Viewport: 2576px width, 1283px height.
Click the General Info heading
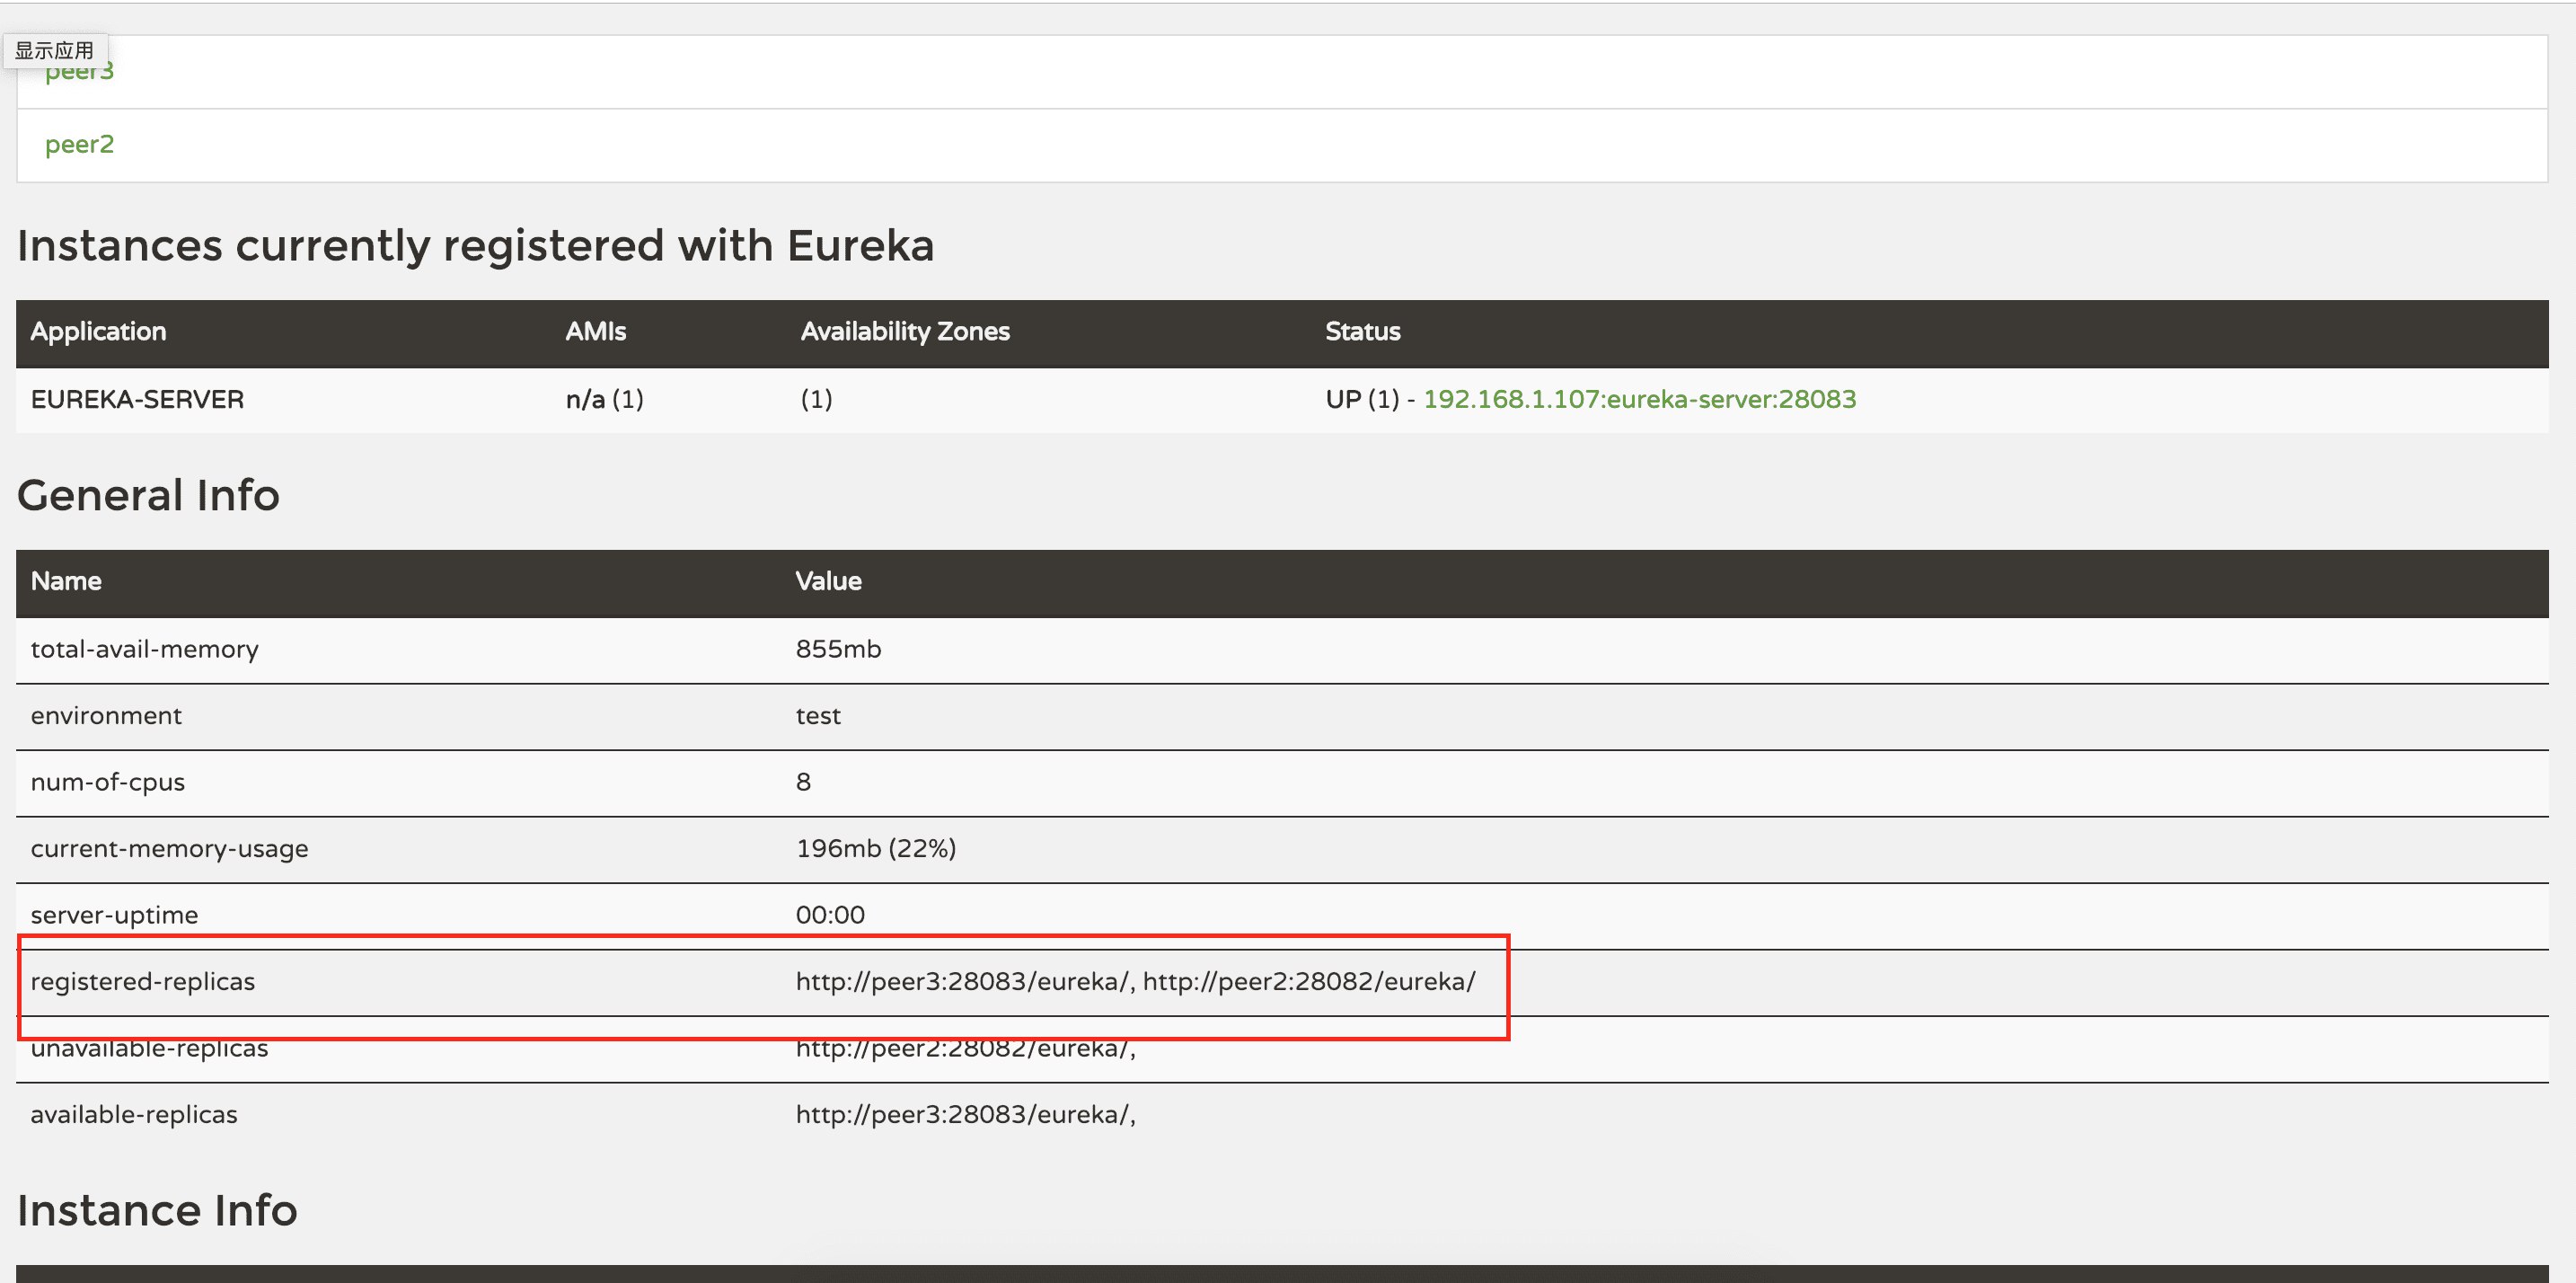click(148, 495)
